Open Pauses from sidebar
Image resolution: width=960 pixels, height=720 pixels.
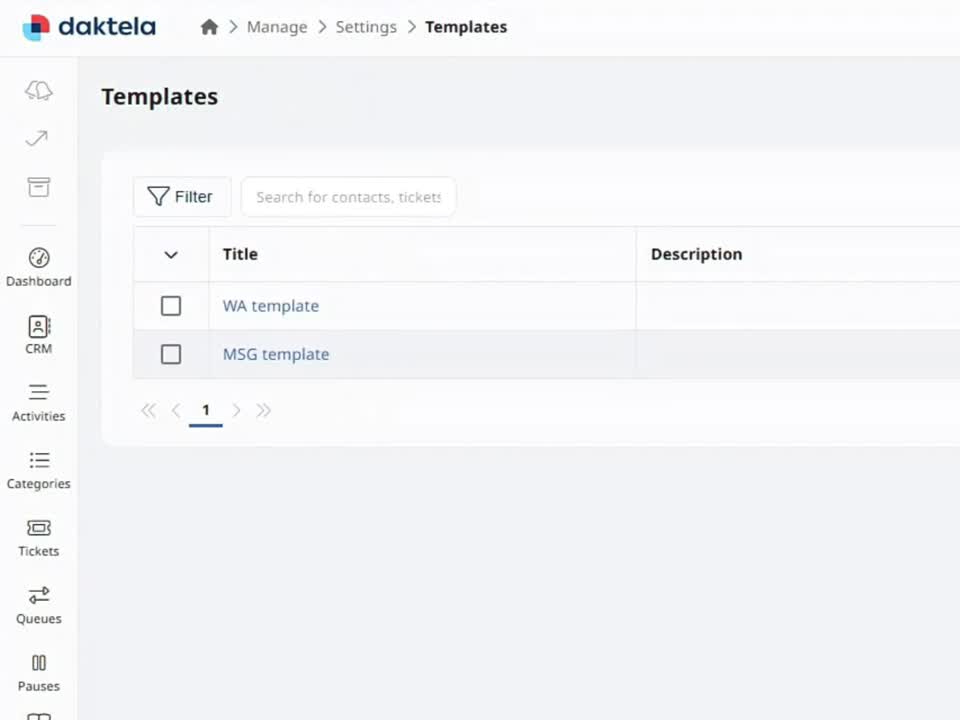coord(39,672)
